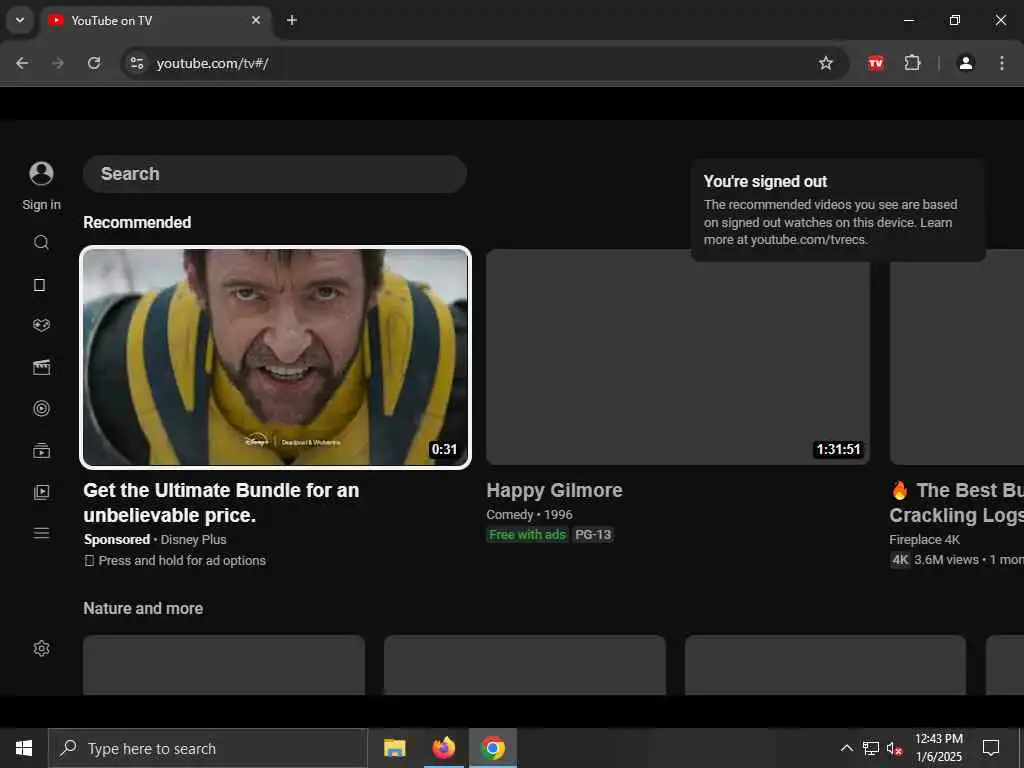Click the PG-13 rating badge
This screenshot has width=1024, height=768.
(593, 535)
